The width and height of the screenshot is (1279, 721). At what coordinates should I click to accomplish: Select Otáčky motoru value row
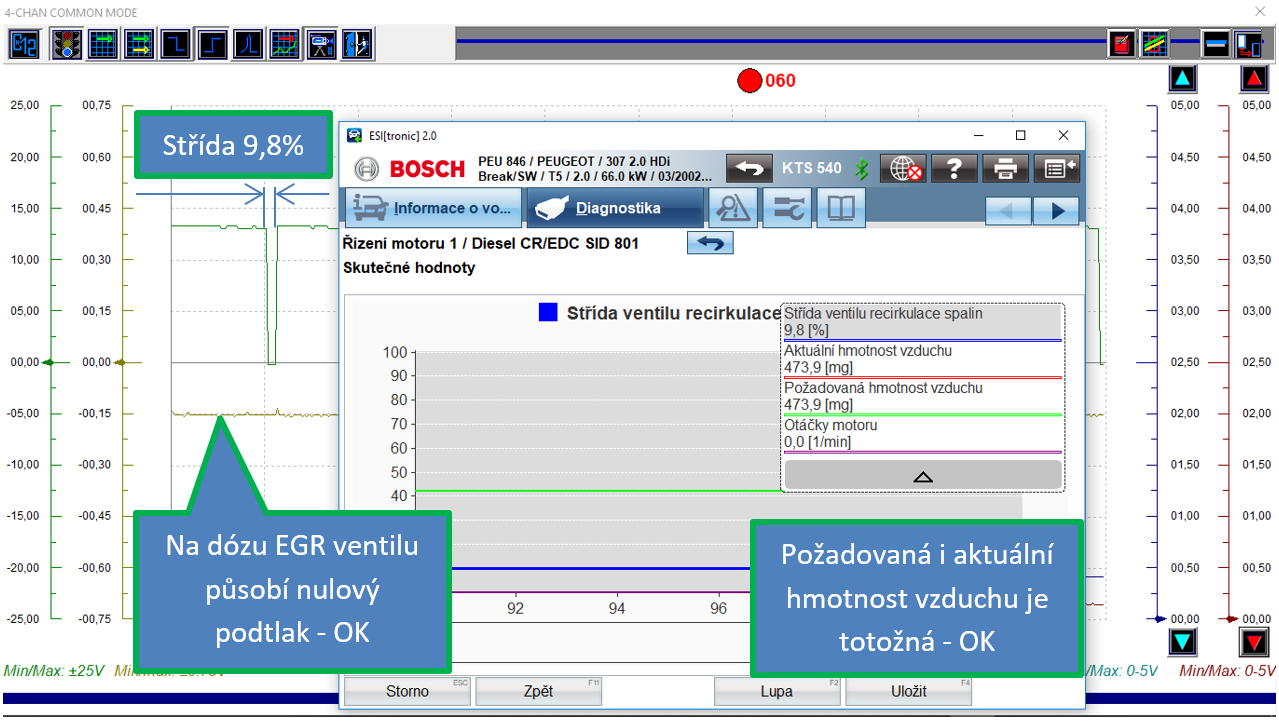(x=922, y=434)
